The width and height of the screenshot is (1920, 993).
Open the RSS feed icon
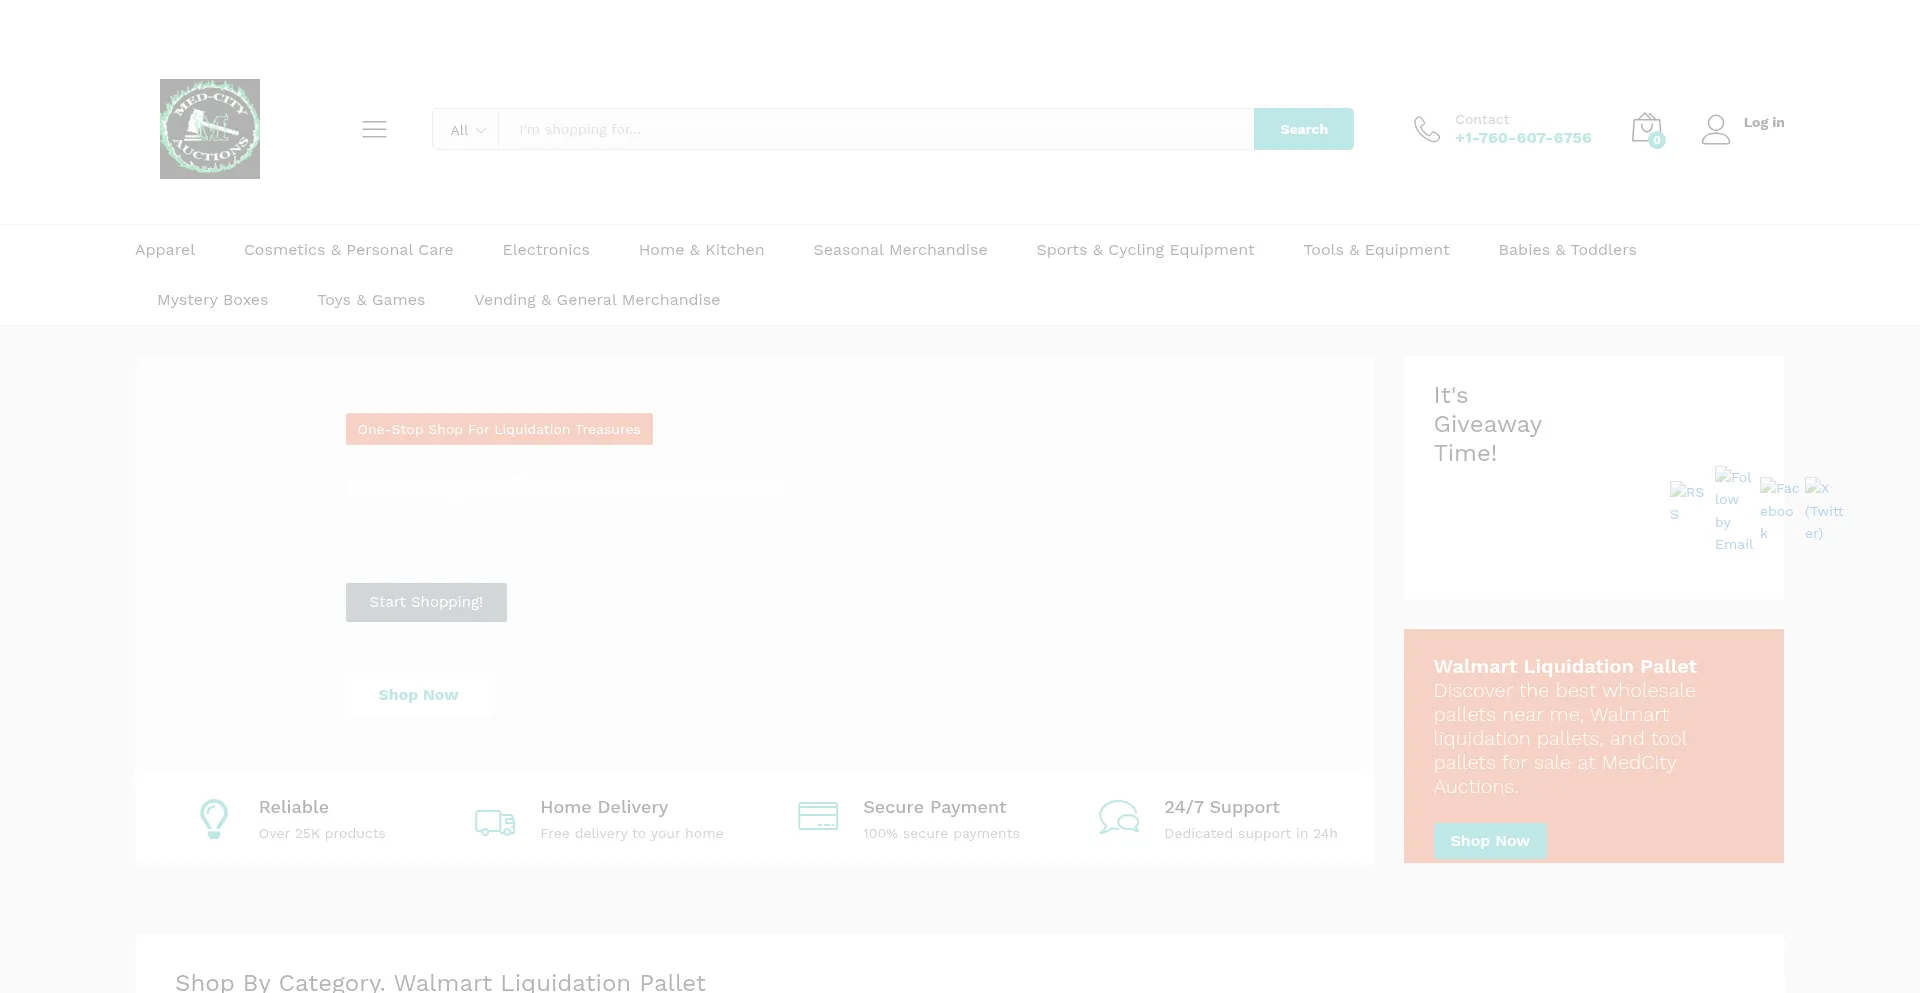coord(1686,502)
